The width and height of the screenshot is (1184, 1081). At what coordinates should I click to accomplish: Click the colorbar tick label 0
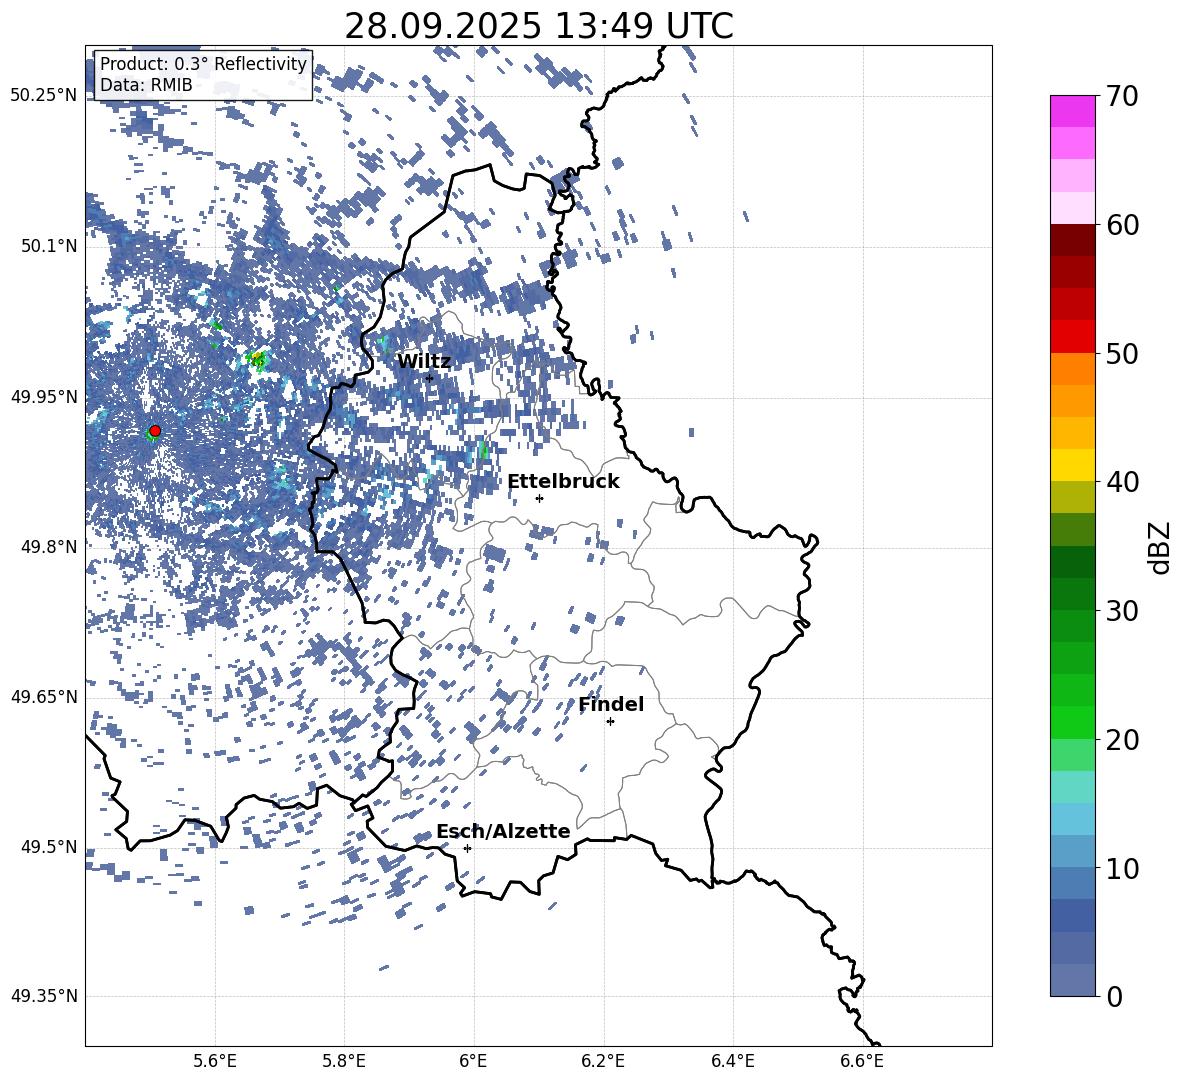tap(1115, 996)
